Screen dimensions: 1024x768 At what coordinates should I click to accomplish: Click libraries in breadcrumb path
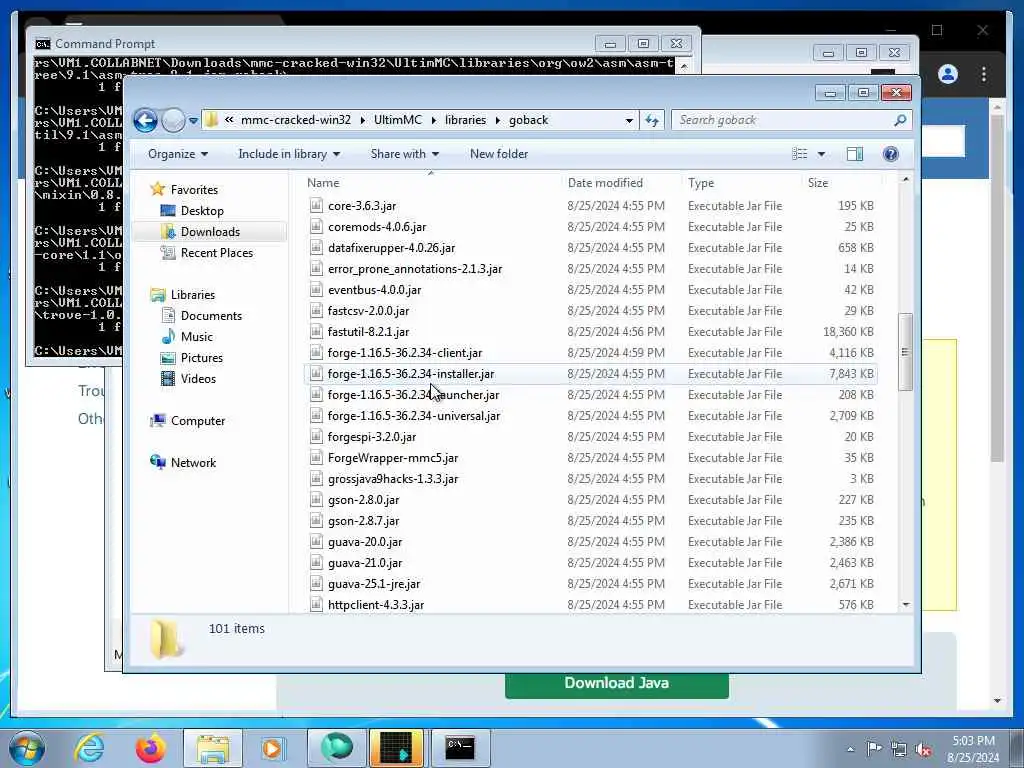[465, 120]
